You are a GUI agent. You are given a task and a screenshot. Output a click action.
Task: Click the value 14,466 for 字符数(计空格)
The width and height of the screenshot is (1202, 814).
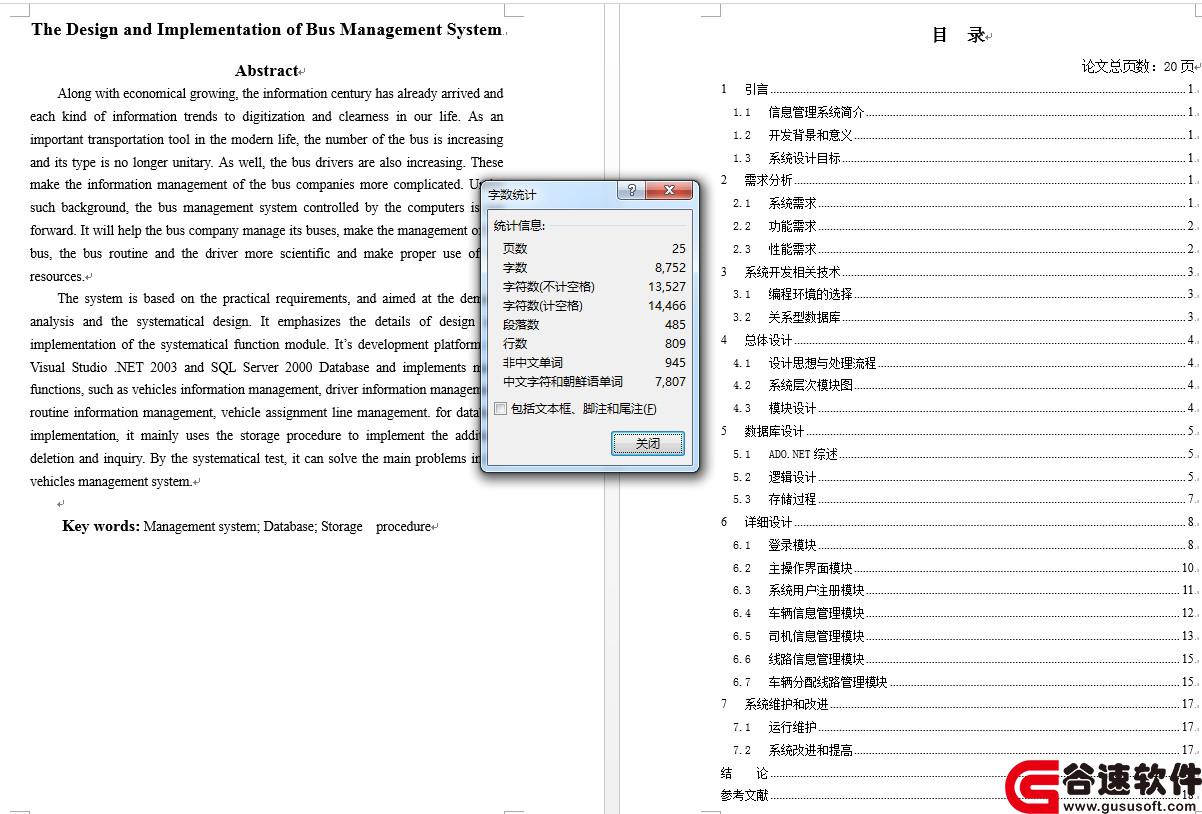click(x=667, y=306)
